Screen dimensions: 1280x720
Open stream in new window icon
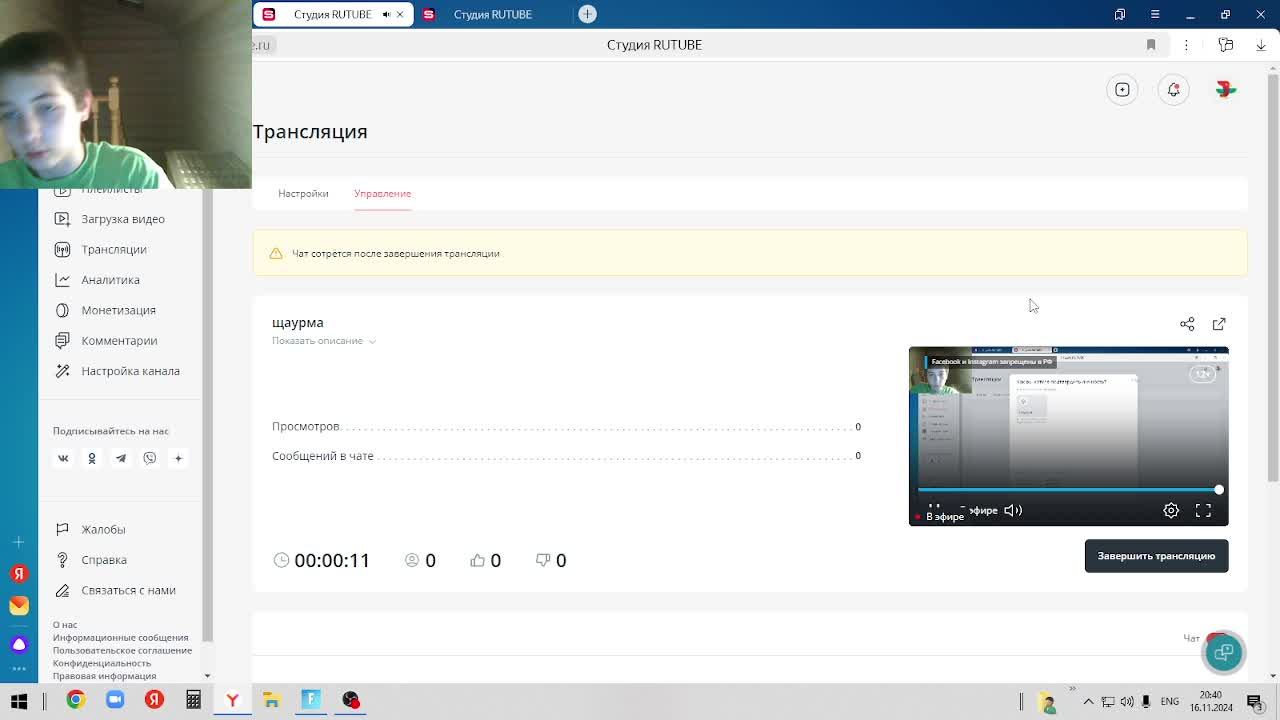click(x=1219, y=324)
